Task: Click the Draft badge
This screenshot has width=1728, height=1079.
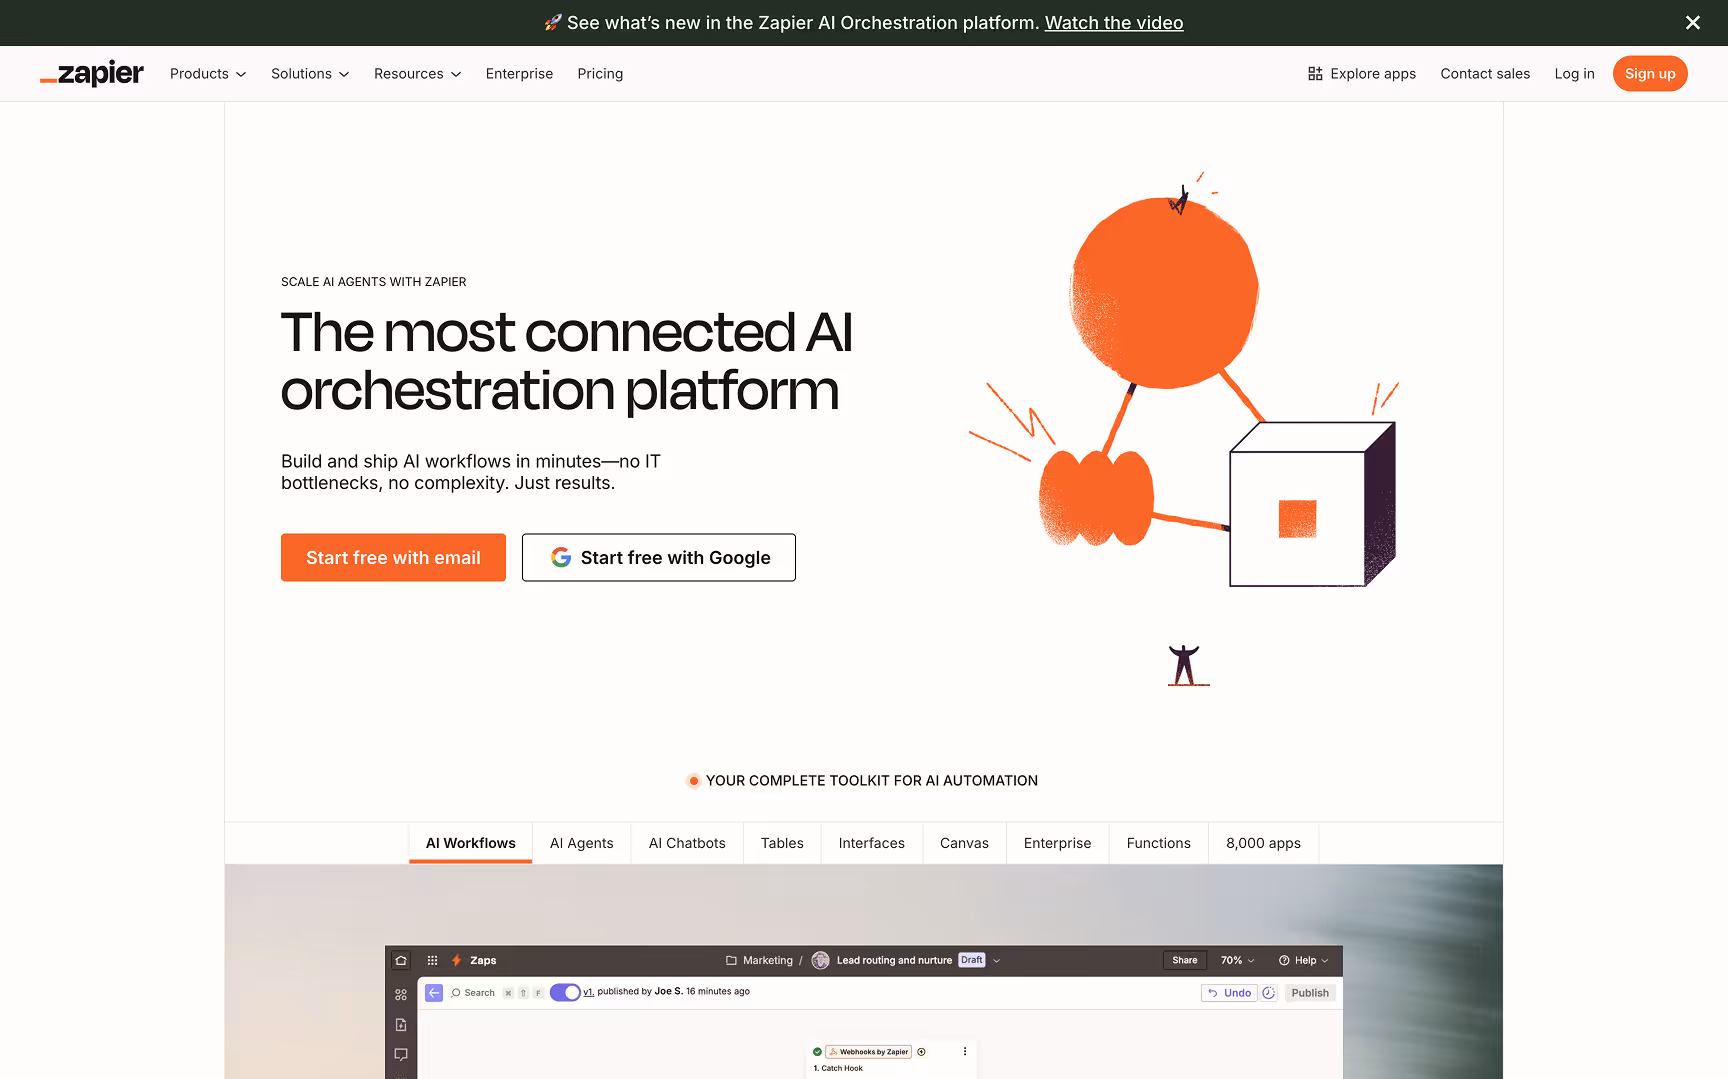Action: 972,960
